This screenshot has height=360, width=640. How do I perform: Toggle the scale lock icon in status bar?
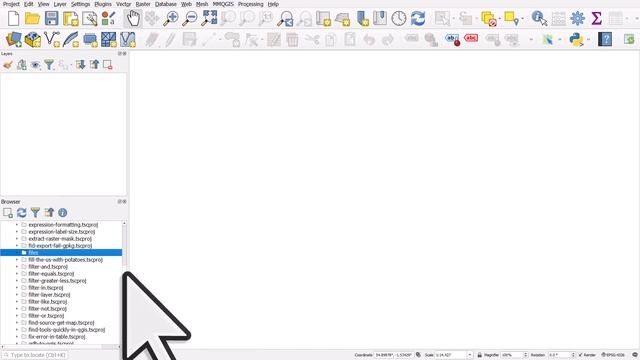pos(480,355)
